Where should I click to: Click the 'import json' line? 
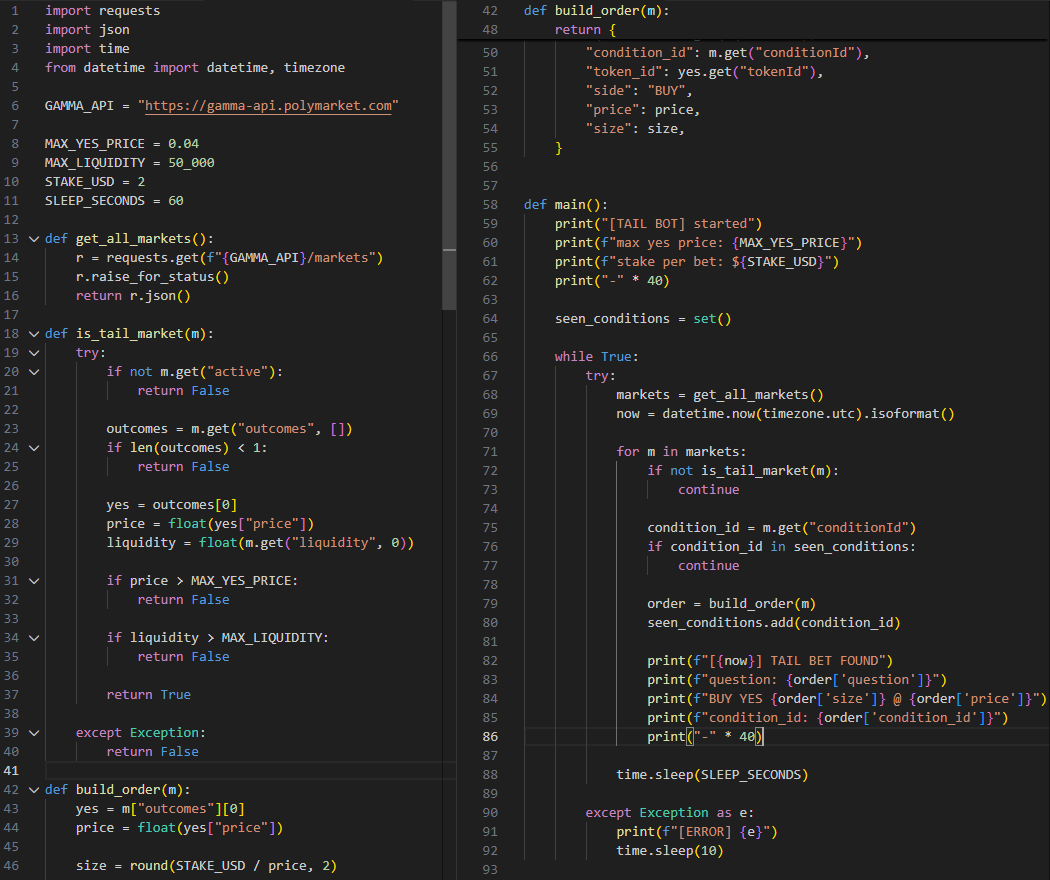pyautogui.click(x=87, y=29)
